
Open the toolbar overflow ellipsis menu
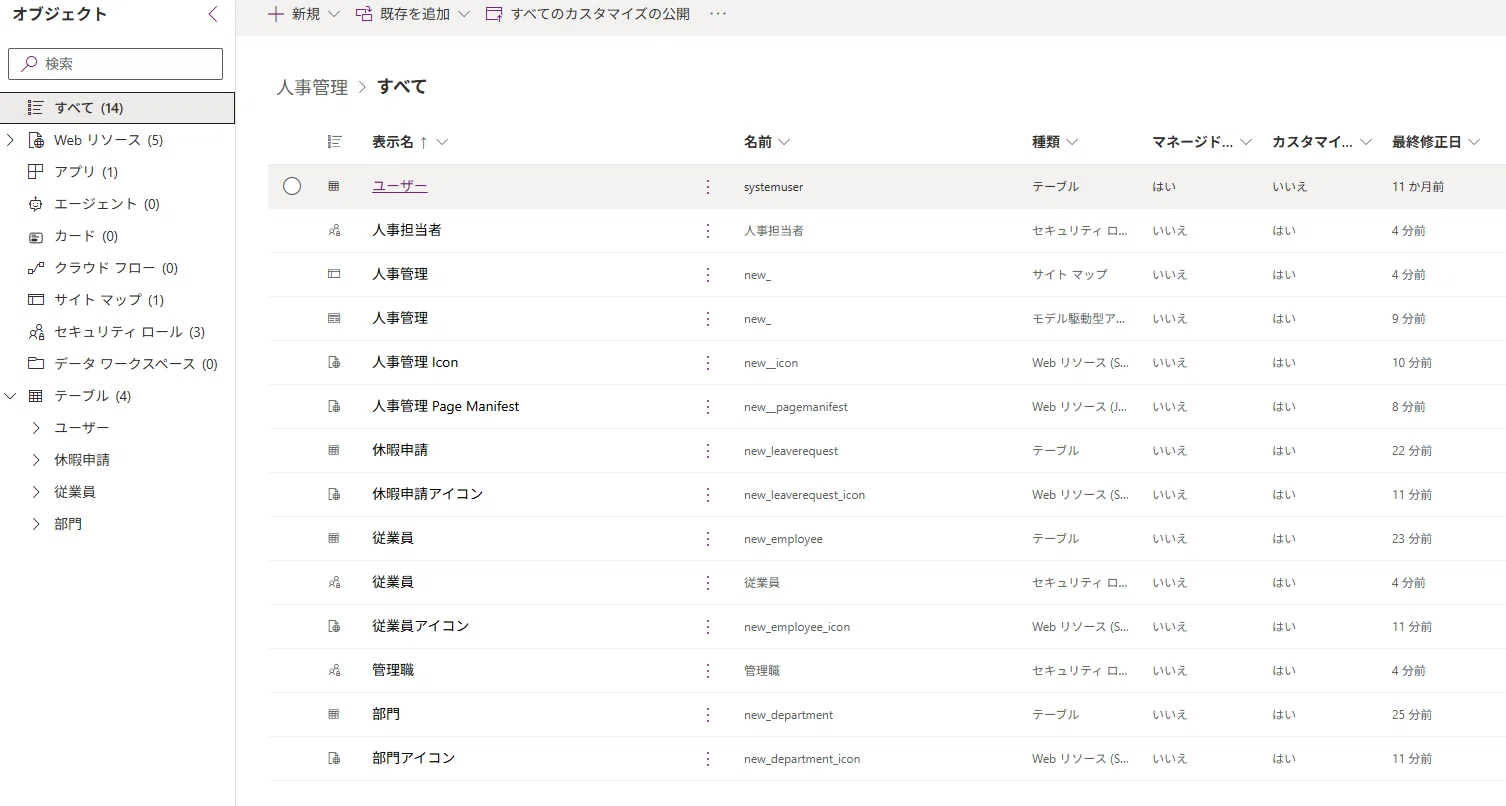pyautogui.click(x=718, y=14)
